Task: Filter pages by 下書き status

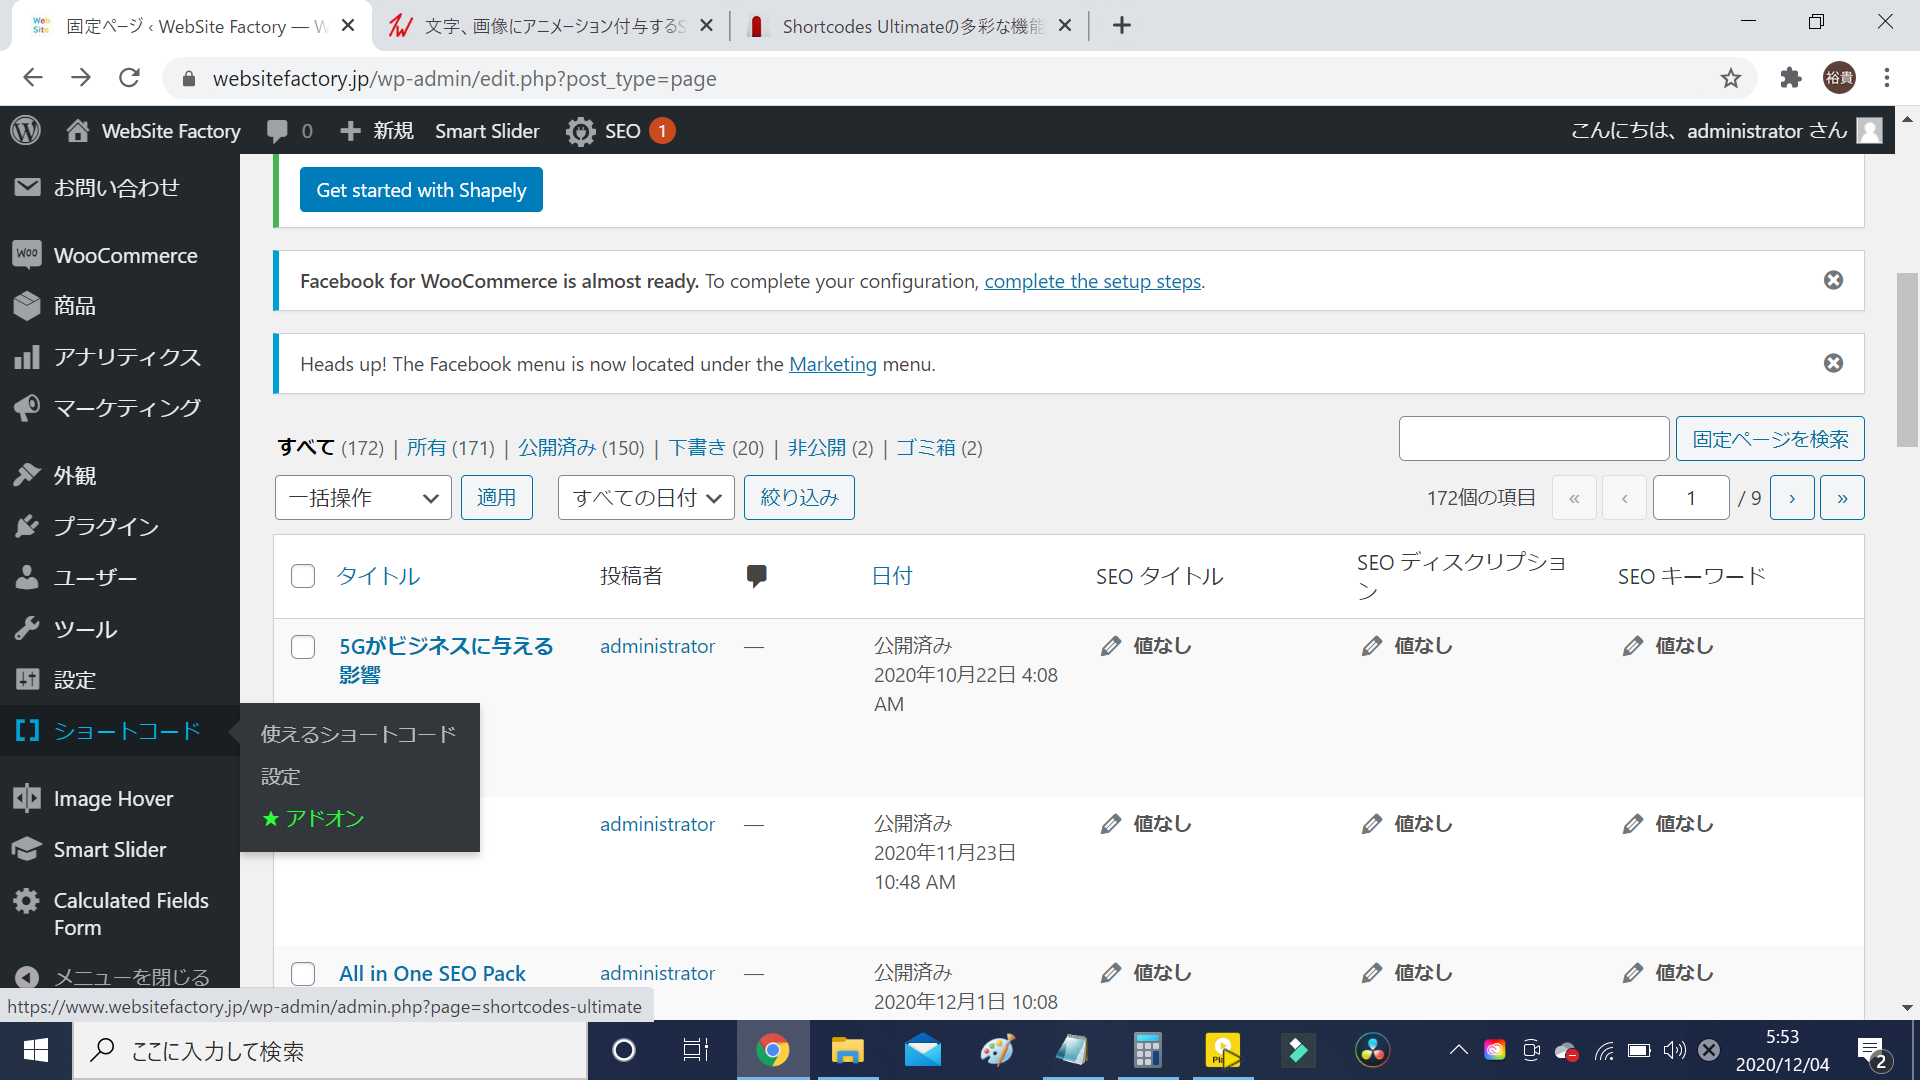Action: 697,447
